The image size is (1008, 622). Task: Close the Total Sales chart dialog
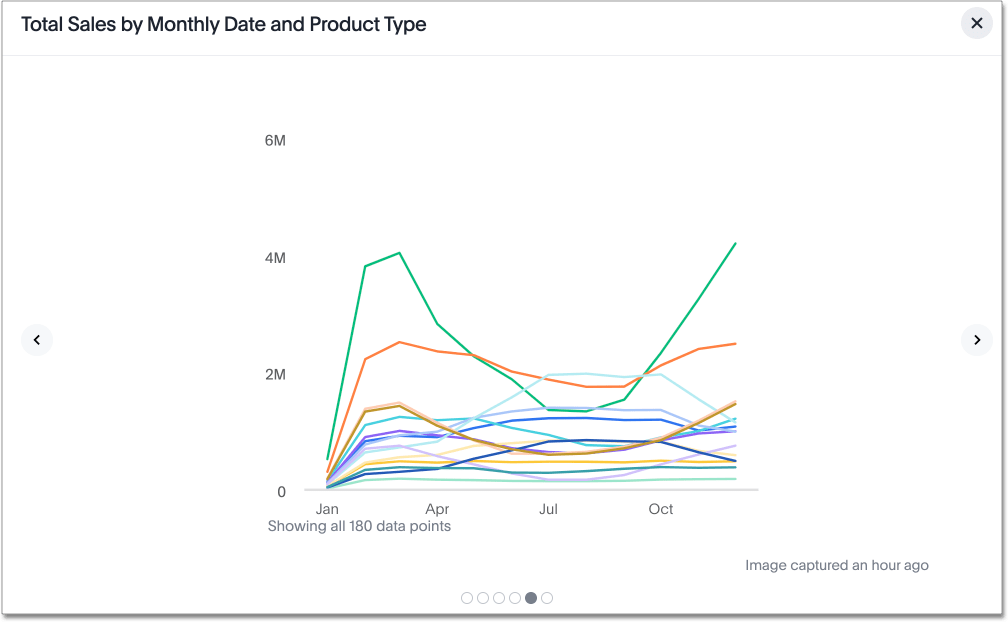click(x=976, y=23)
